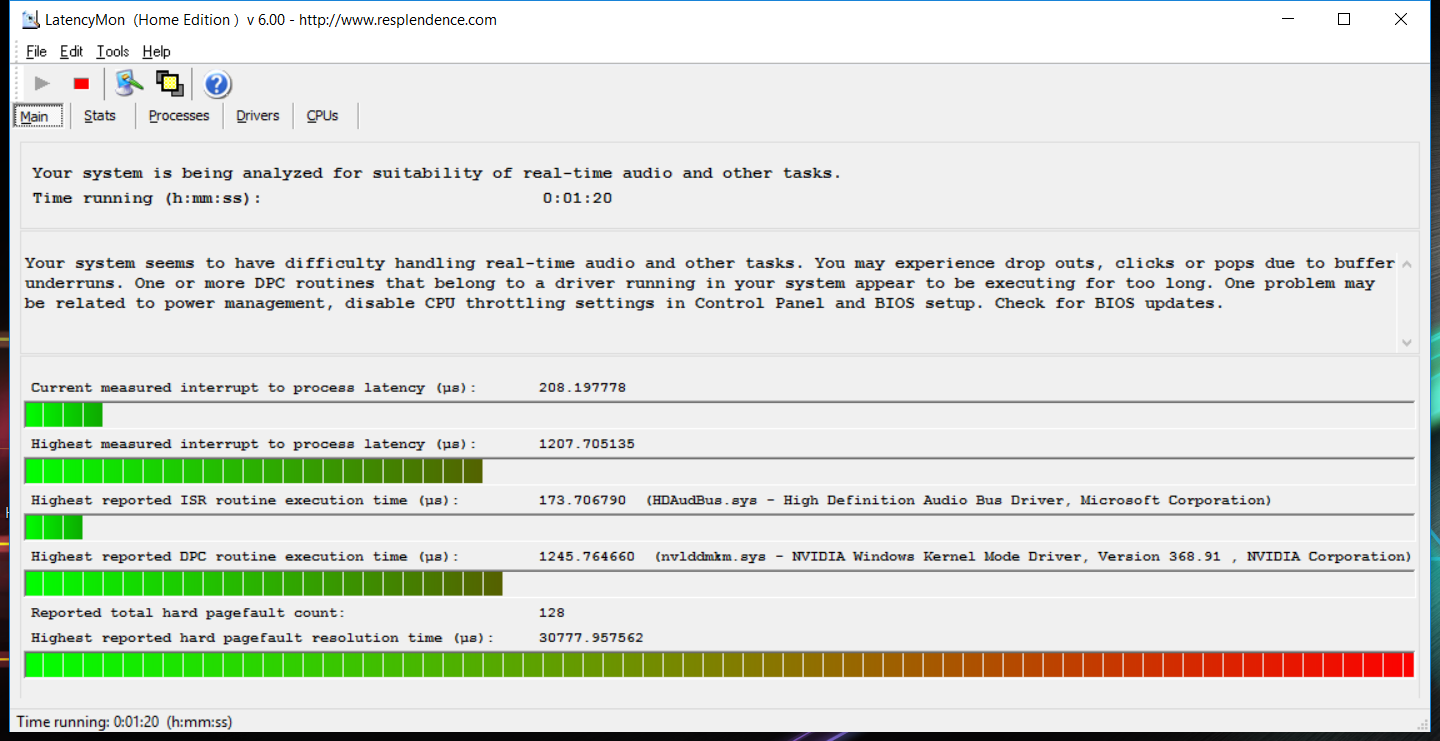Open the File menu
Image resolution: width=1440 pixels, height=741 pixels.
click(36, 51)
